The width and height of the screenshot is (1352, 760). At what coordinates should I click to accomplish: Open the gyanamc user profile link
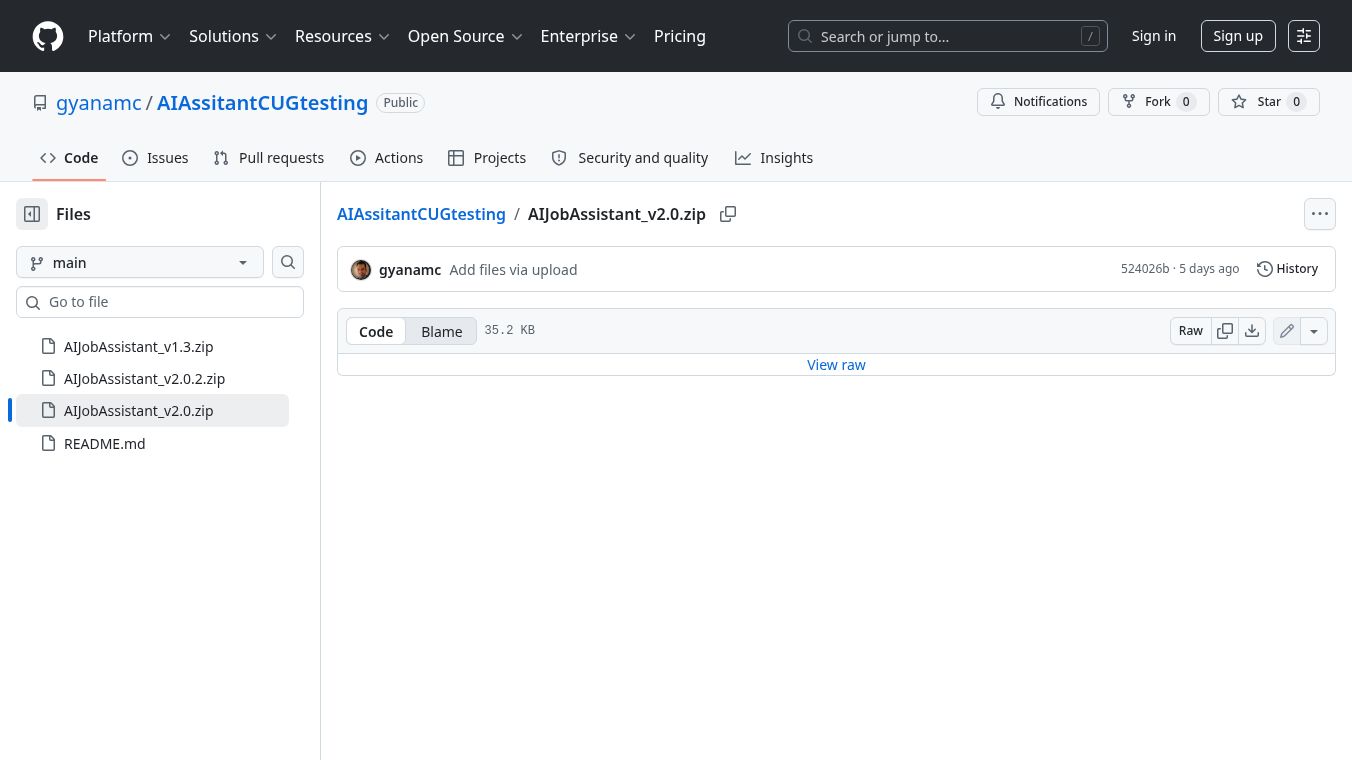tap(99, 103)
